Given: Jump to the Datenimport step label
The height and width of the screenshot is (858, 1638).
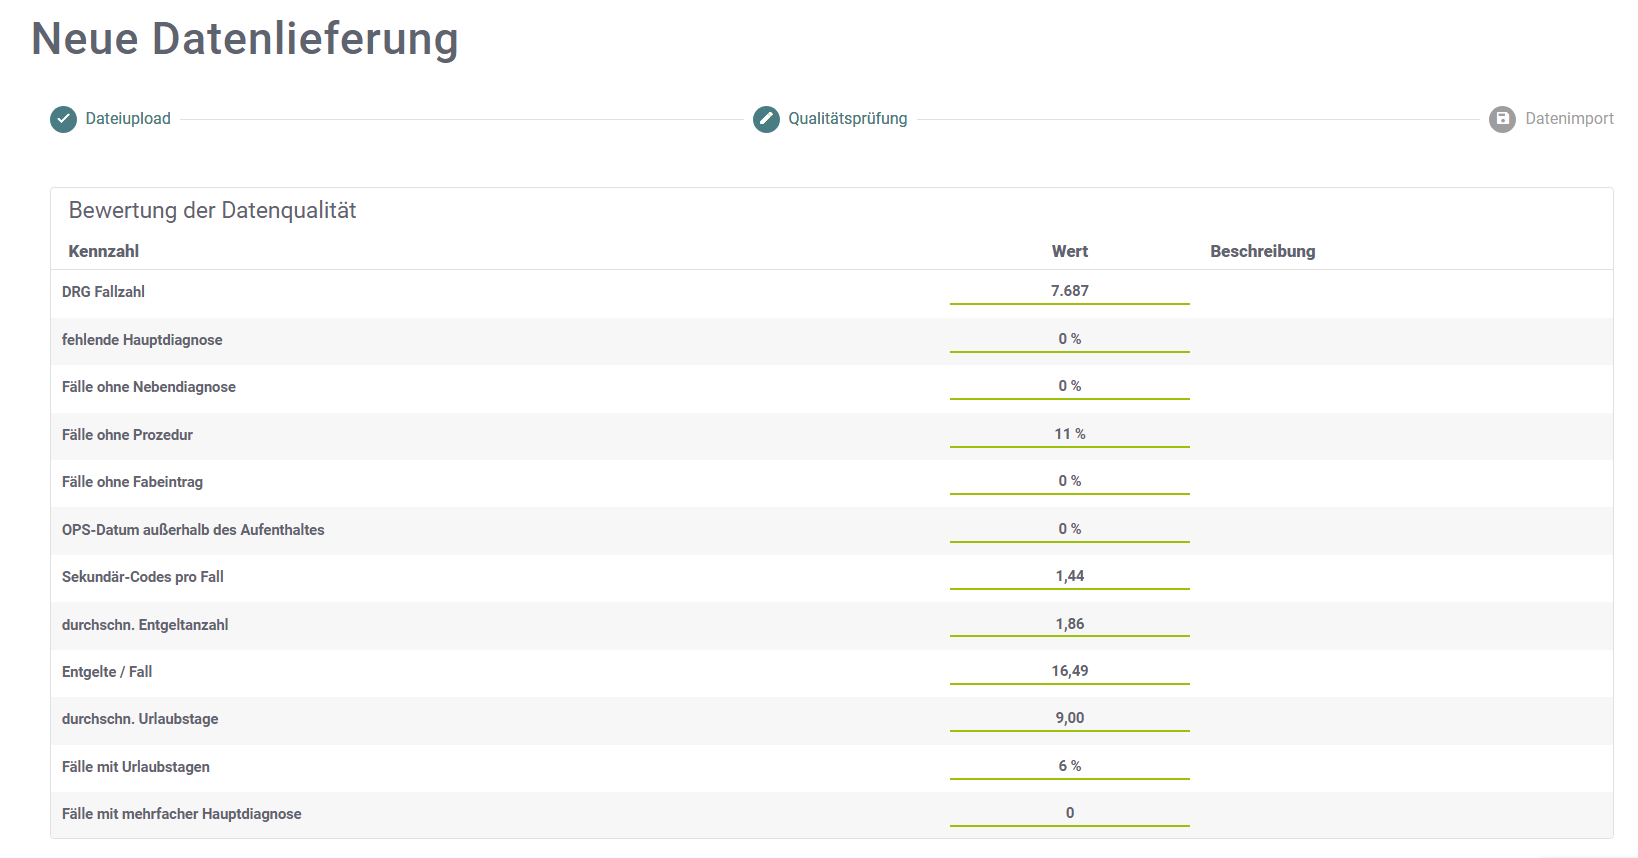Looking at the screenshot, I should [x=1569, y=119].
